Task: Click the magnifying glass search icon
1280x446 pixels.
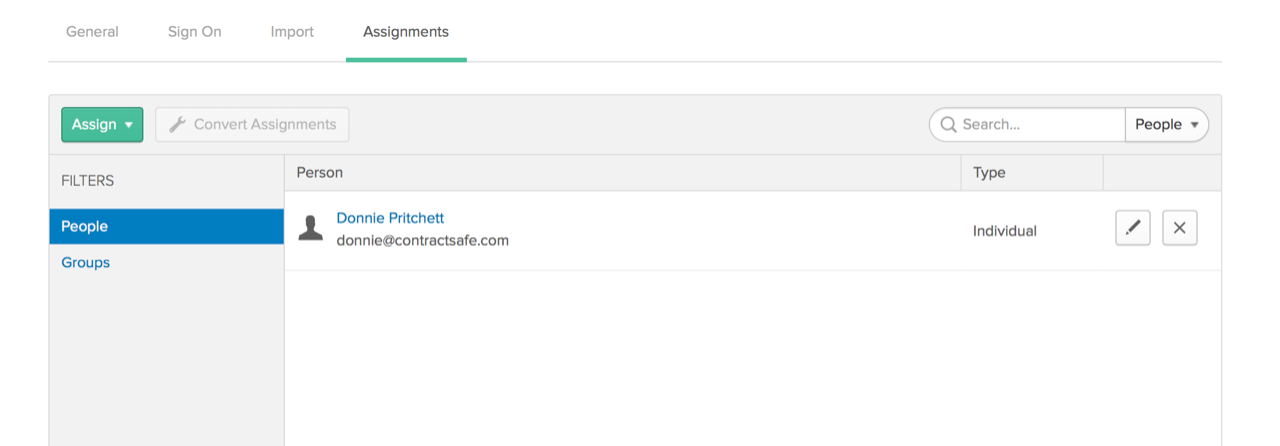Action: (x=947, y=125)
